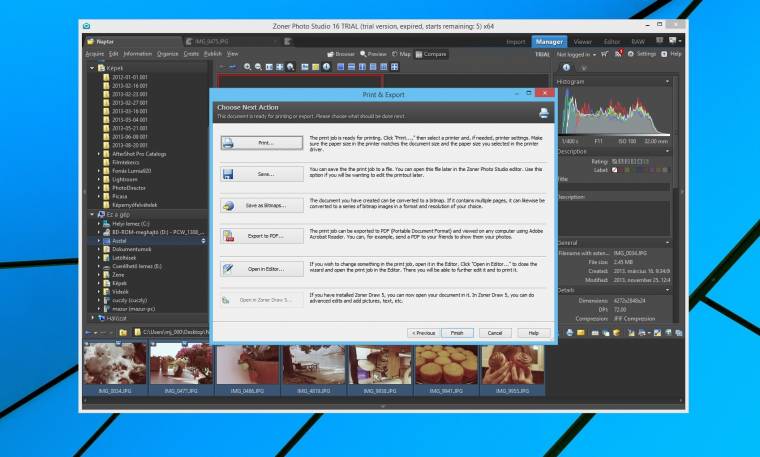
Task: Expand the Helyi lemez (C:) drive arrow
Action: pyautogui.click(x=99, y=224)
